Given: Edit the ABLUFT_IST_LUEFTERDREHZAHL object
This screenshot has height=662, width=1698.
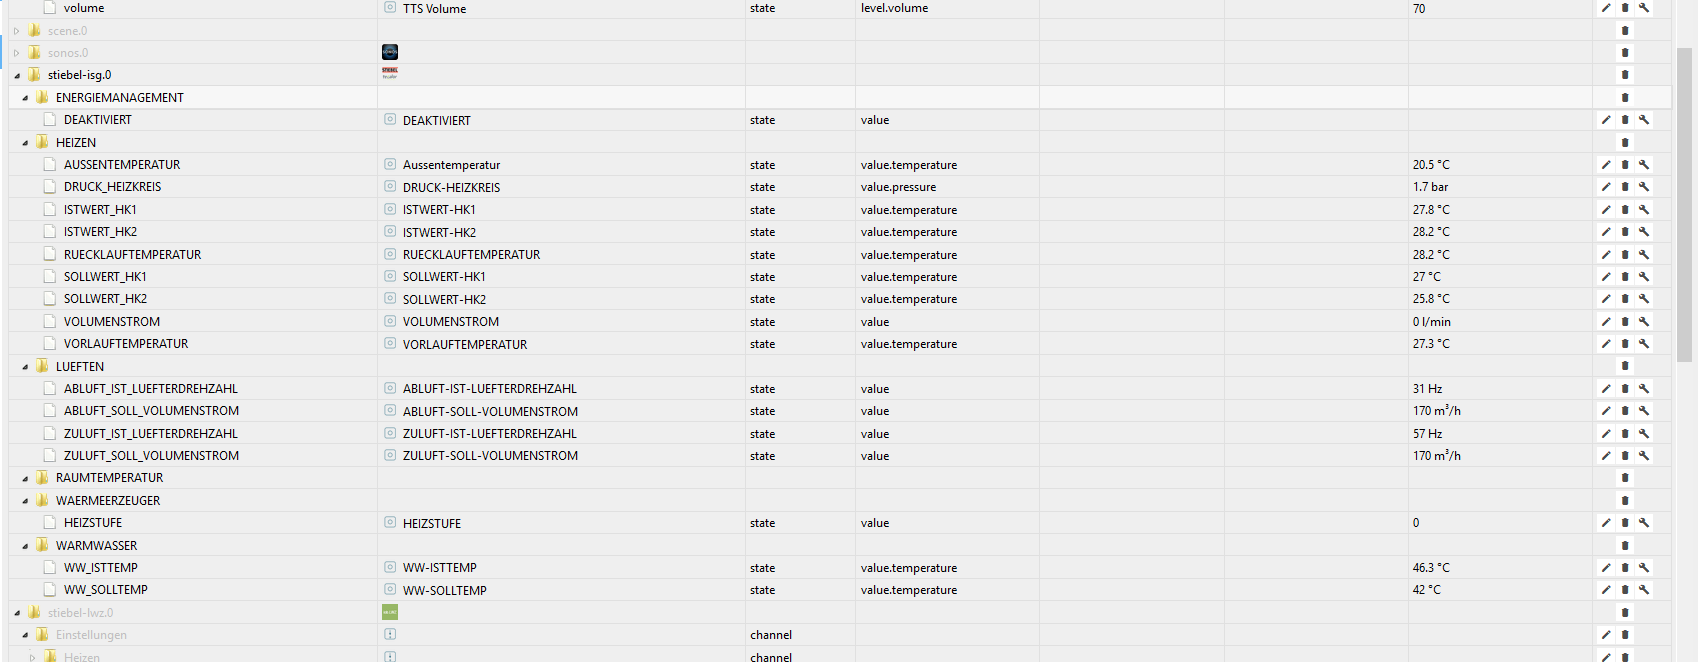Looking at the screenshot, I should (1606, 389).
